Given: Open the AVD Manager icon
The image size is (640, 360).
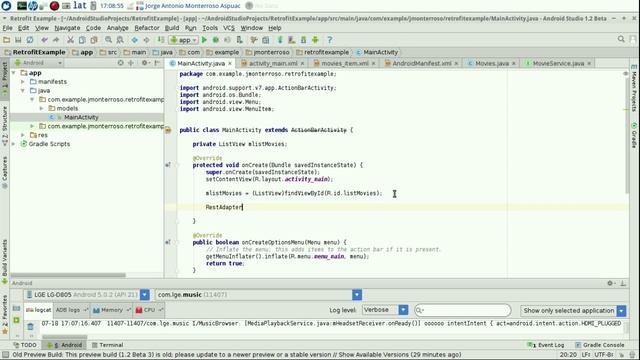Looking at the screenshot, I should (291, 40).
